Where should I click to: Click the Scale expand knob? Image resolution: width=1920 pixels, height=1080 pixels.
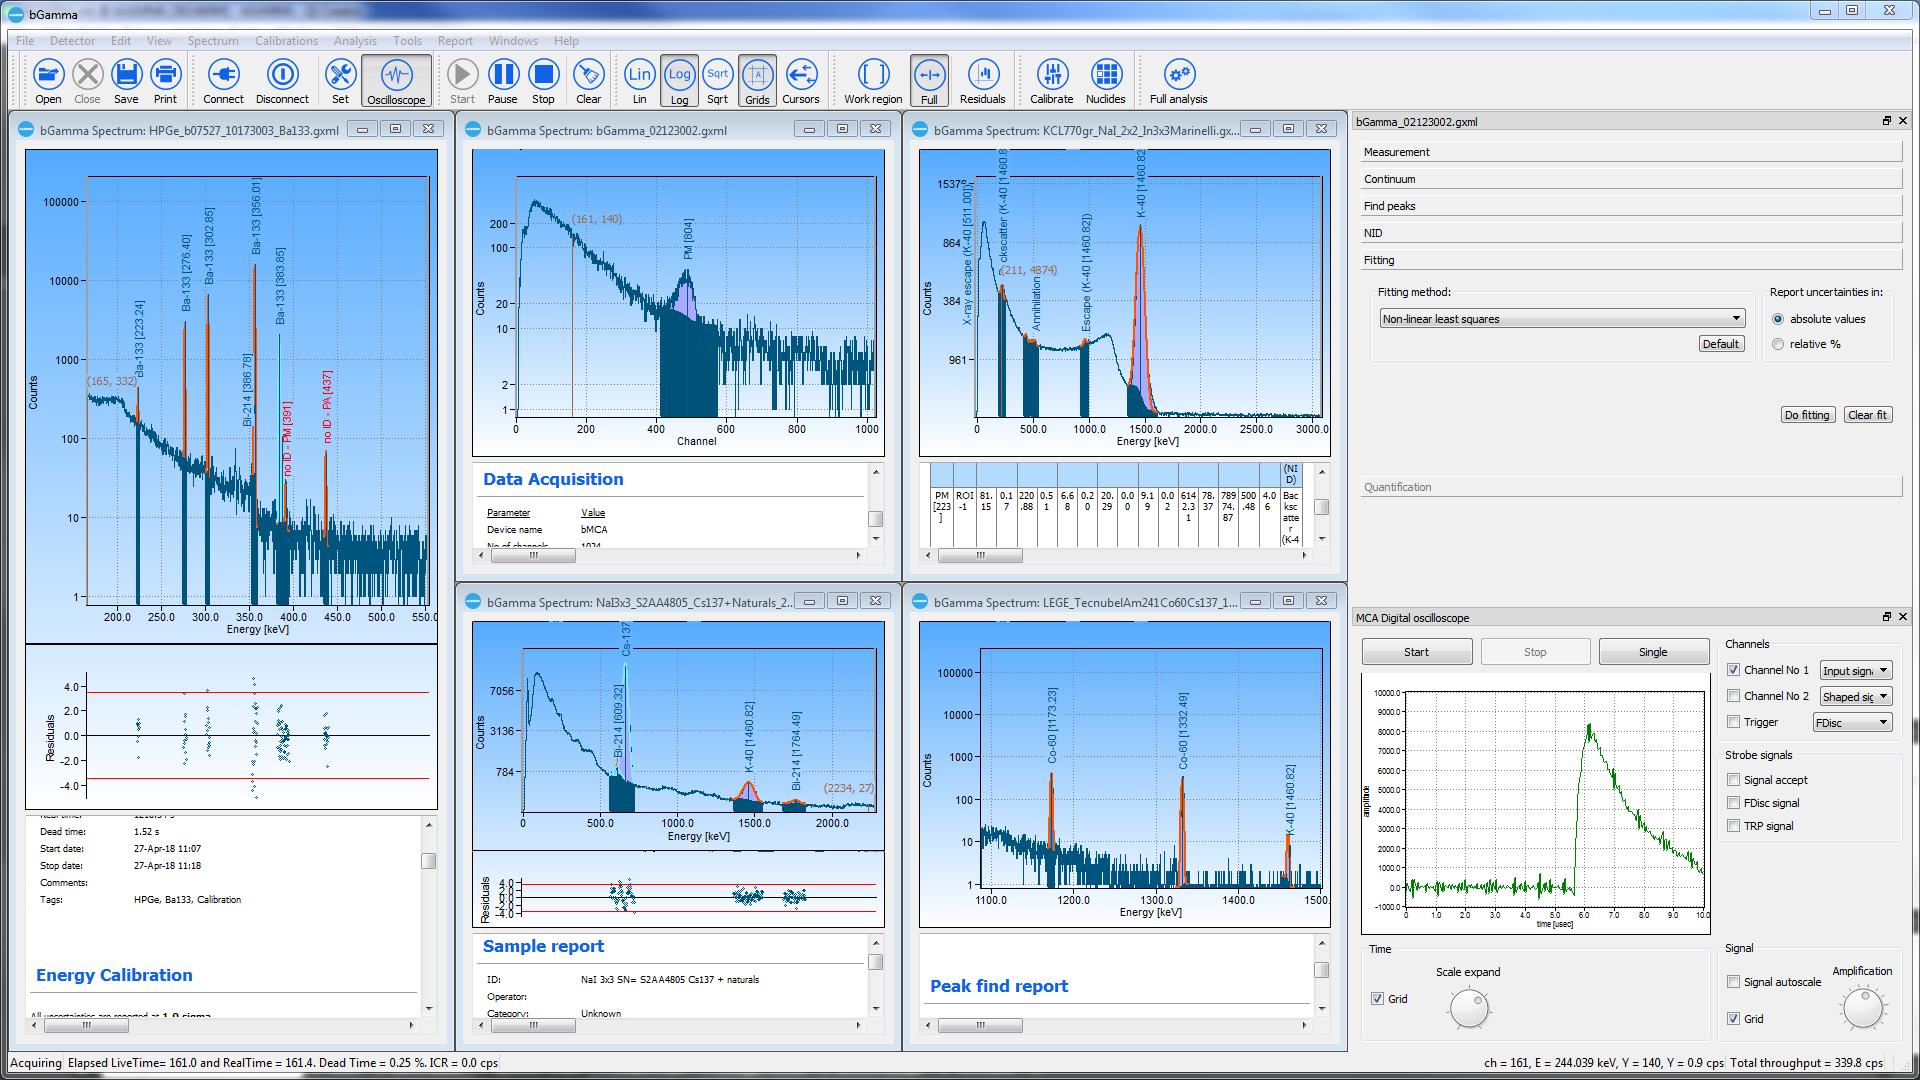[x=1469, y=1008]
